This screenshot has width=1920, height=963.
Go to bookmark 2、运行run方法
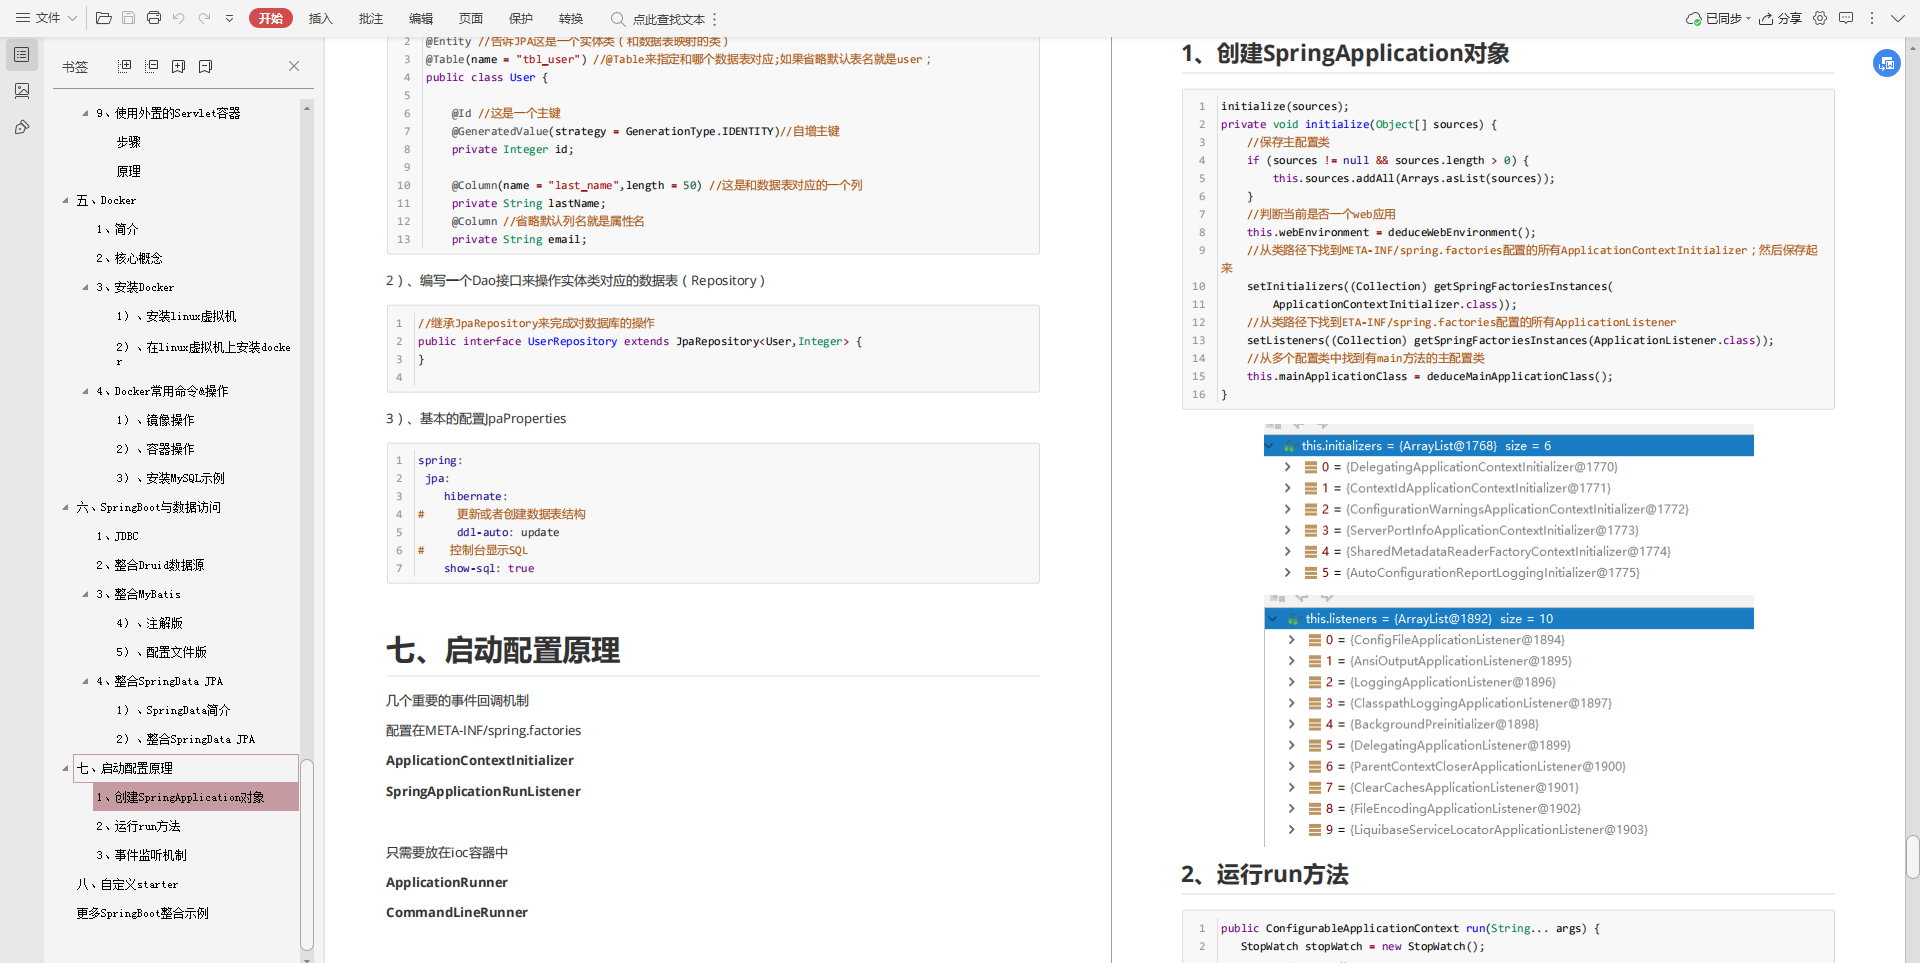point(138,826)
